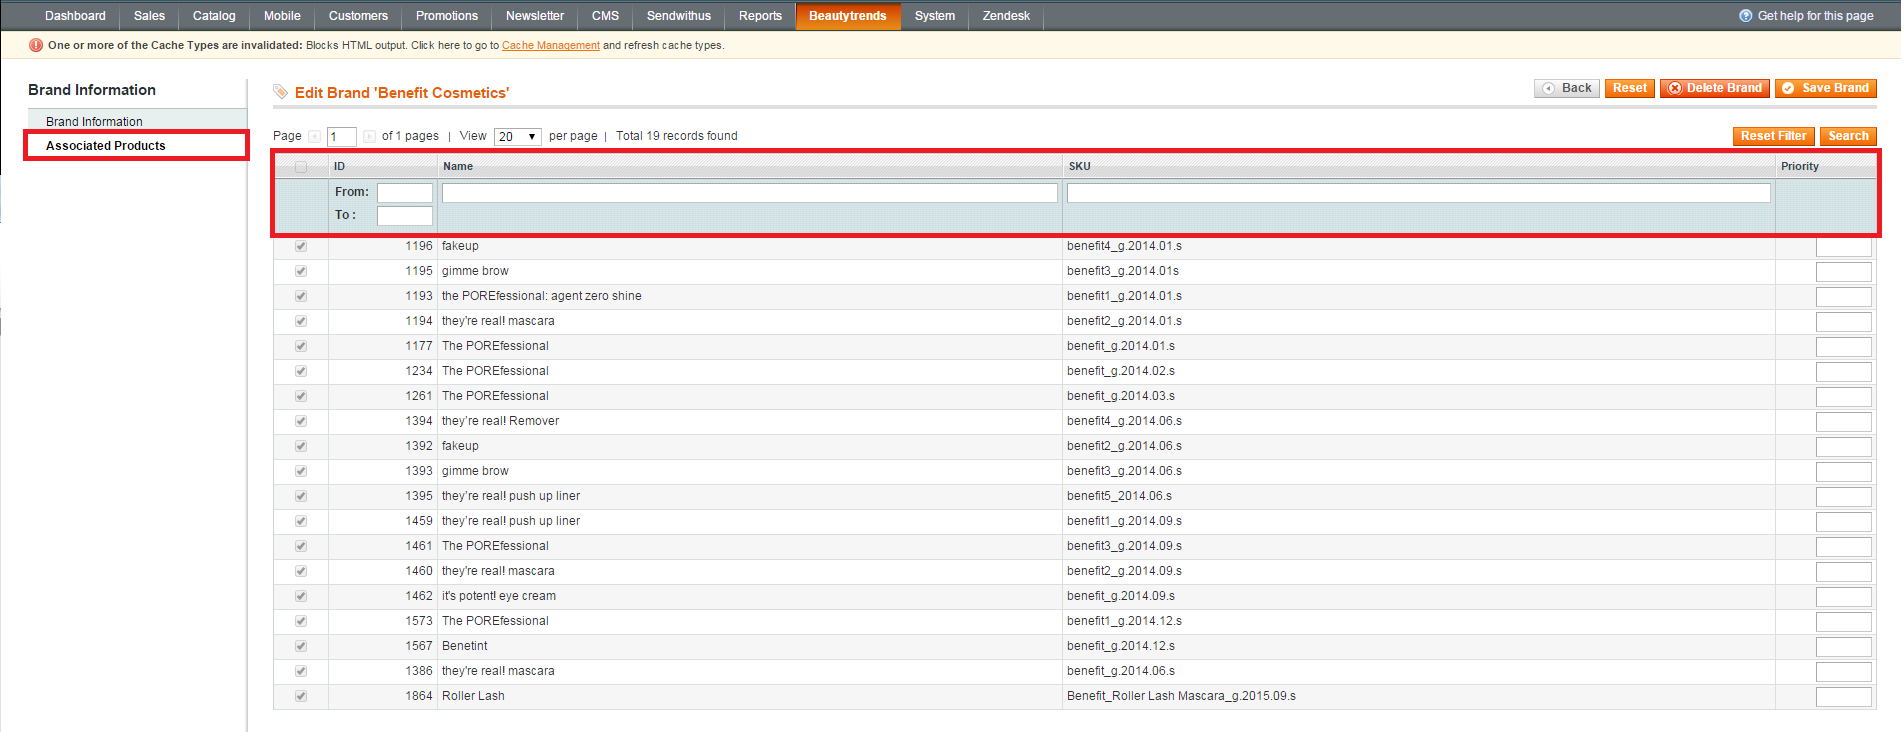Viewport: 1904px width, 732px height.
Task: Uncheck product 1195 gimme brow
Action: coord(301,271)
